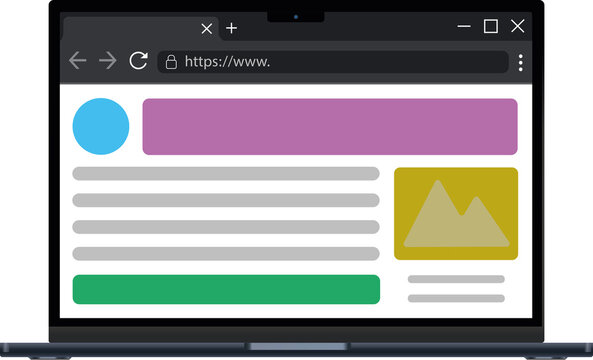The image size is (593, 360).
Task: Open a new tab with plus
Action: pyautogui.click(x=231, y=28)
